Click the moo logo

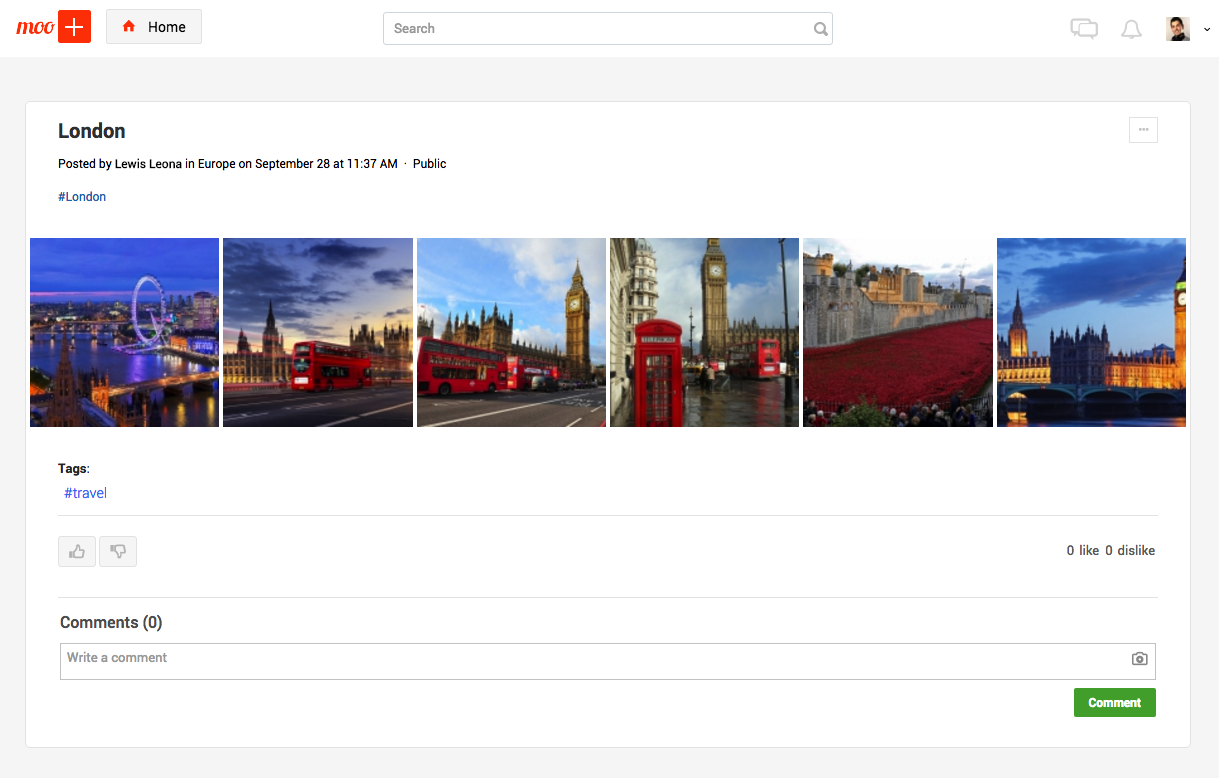[x=35, y=28]
